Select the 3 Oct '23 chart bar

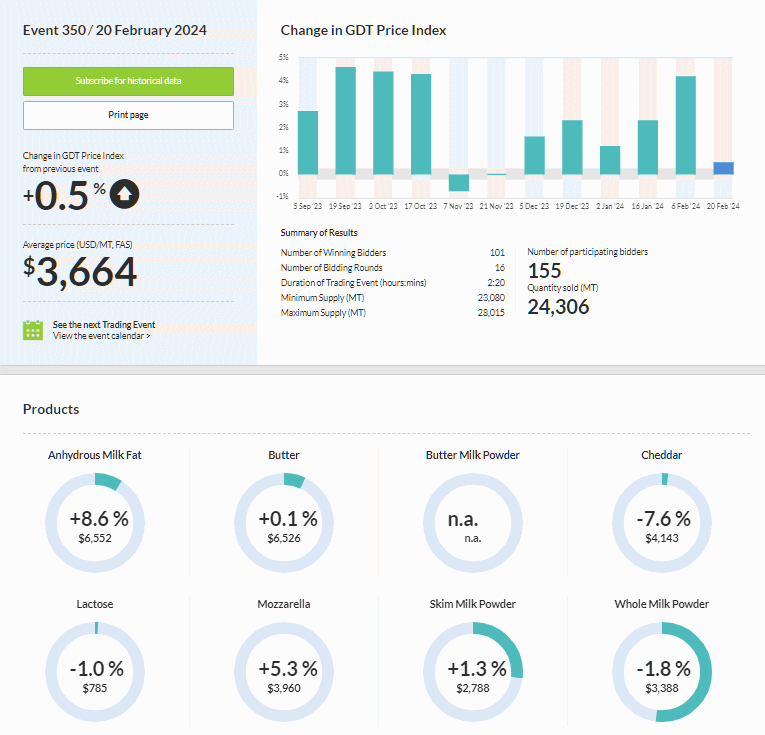tap(383, 123)
